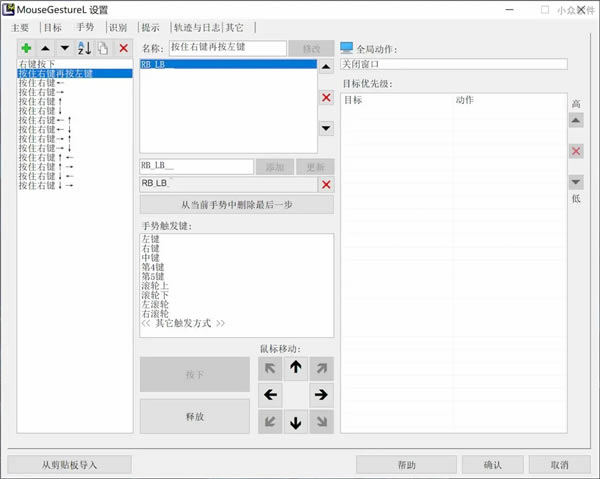Click the green plus add gesture icon
This screenshot has width=600, height=479.
[x=26, y=48]
